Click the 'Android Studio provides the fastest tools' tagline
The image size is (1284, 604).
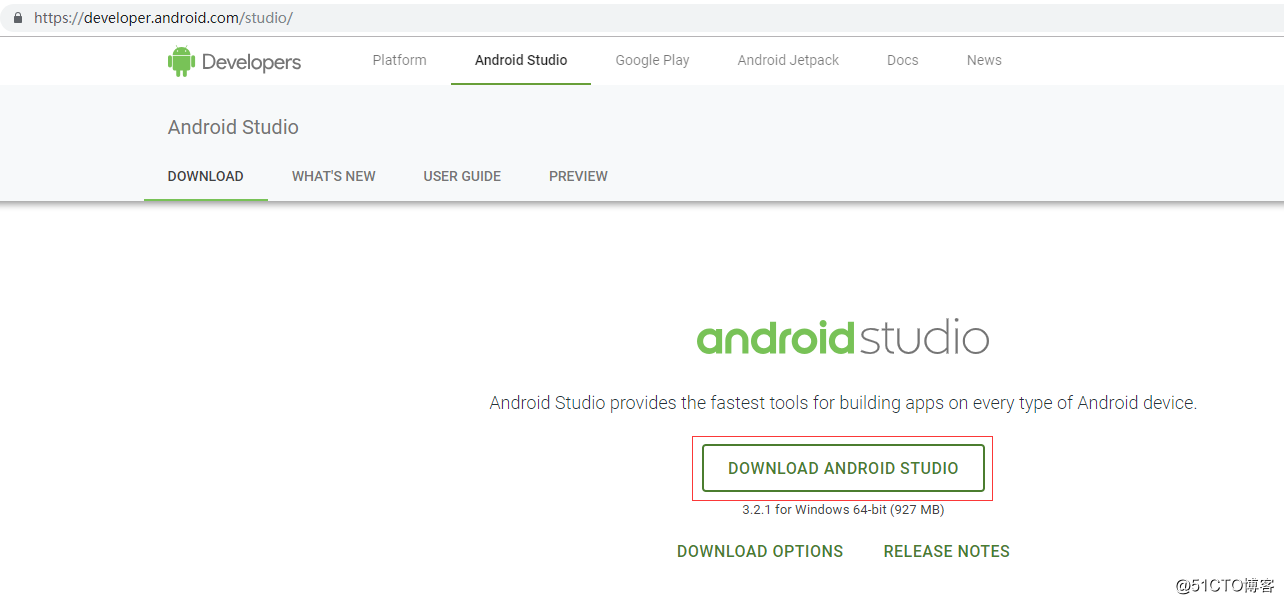tap(843, 403)
